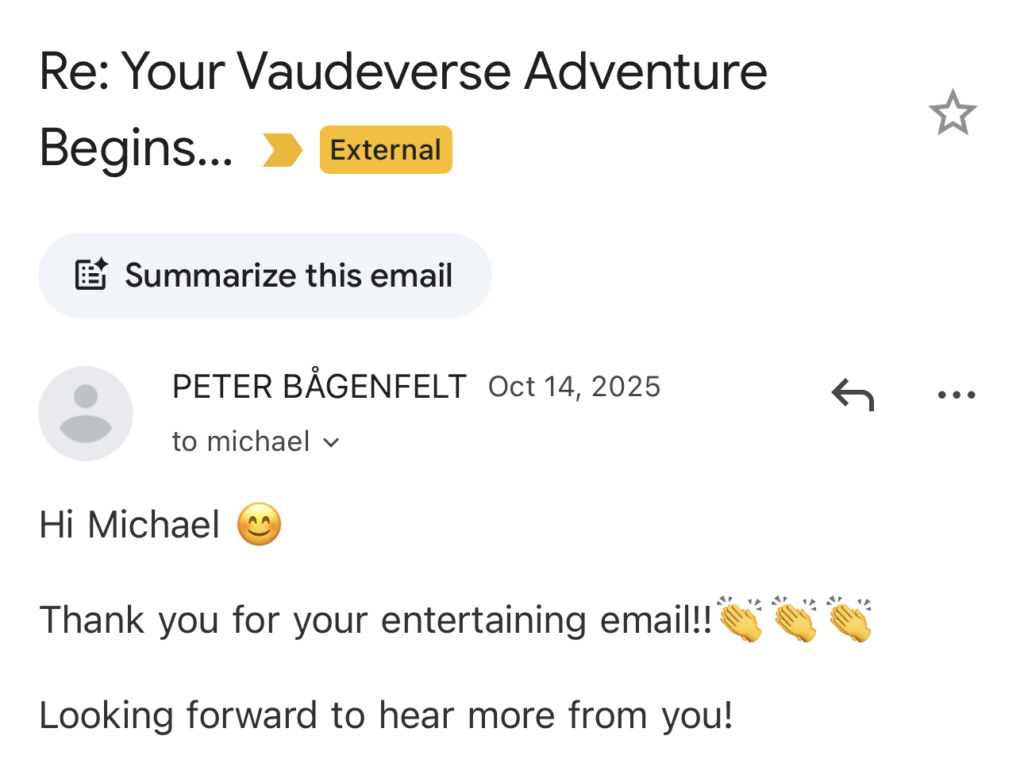Click the "to michael" recipient text
Screen dimensions: 1024x763
tap(240, 442)
